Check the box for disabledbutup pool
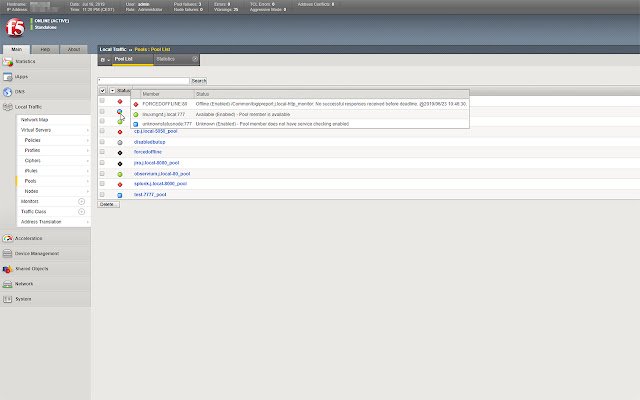Screen dimensions: 640x400 pos(102,142)
